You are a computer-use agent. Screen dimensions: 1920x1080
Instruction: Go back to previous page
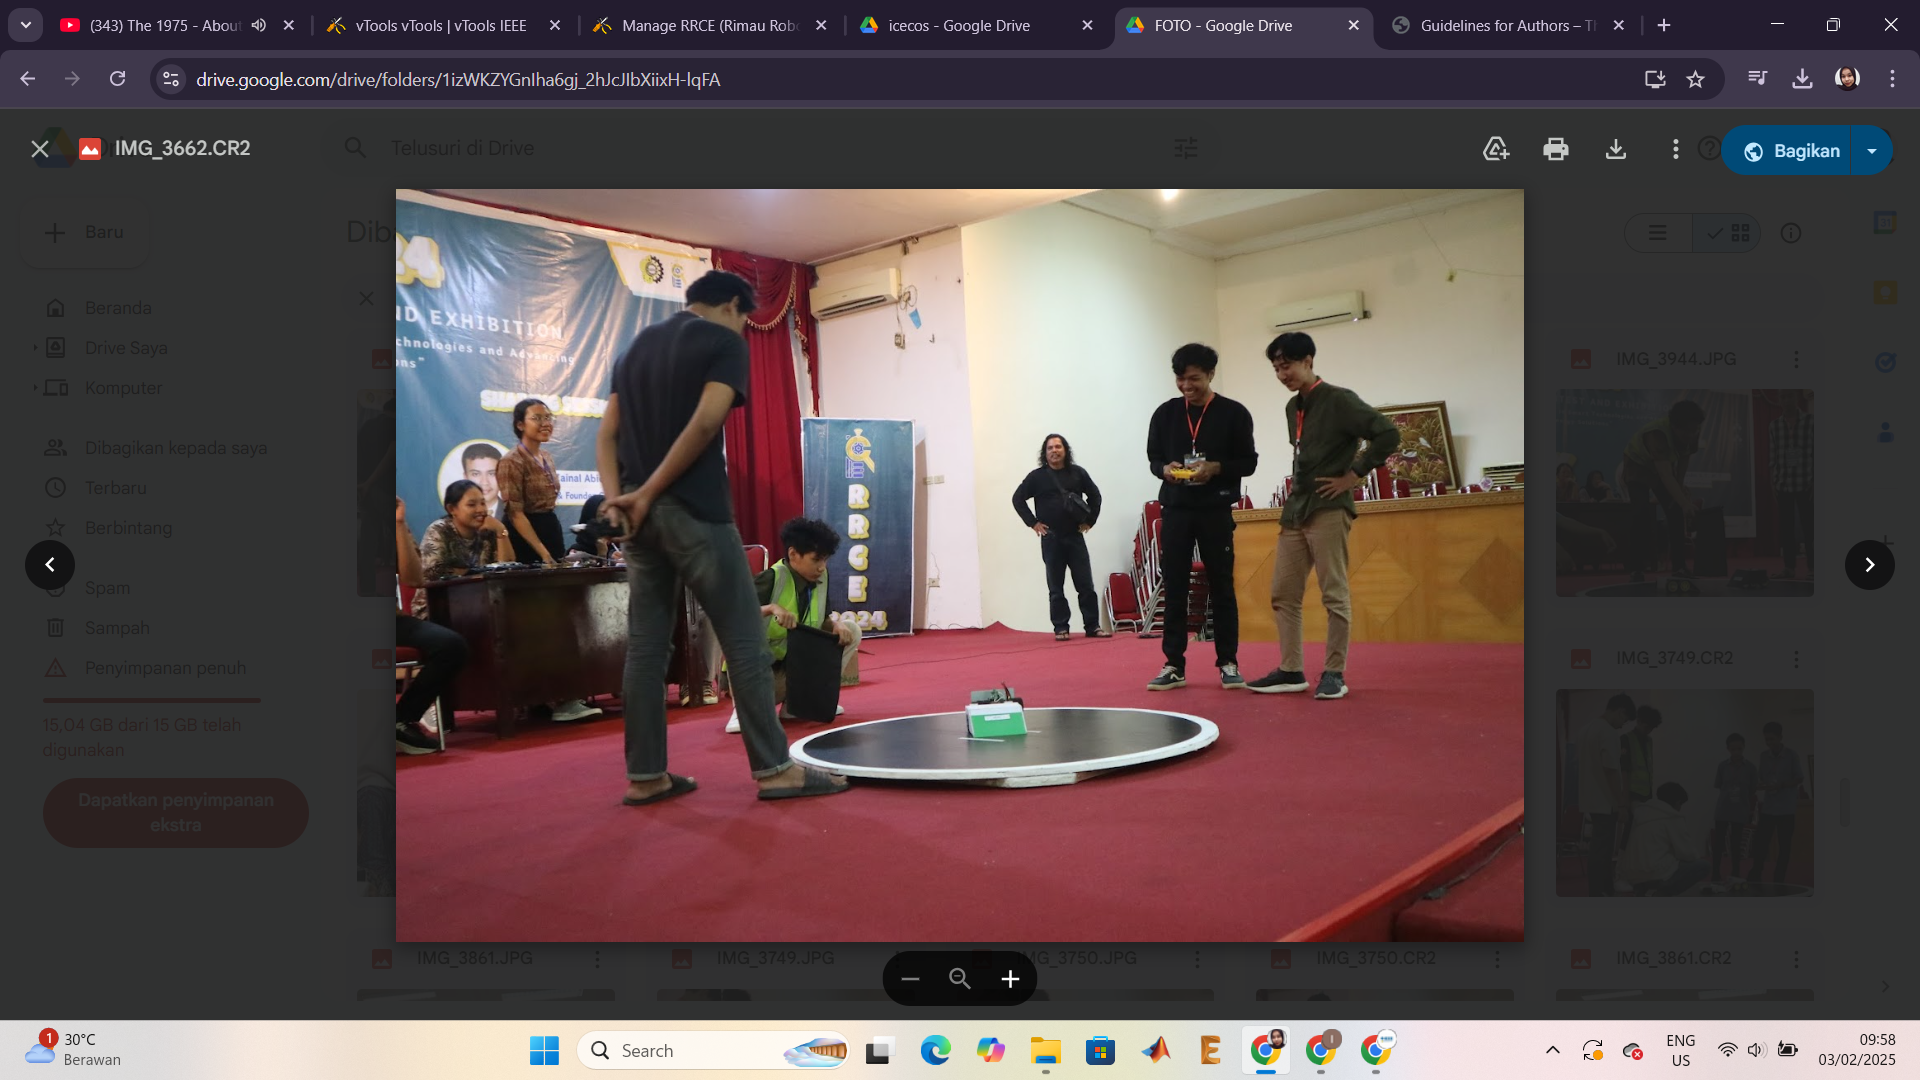28,79
